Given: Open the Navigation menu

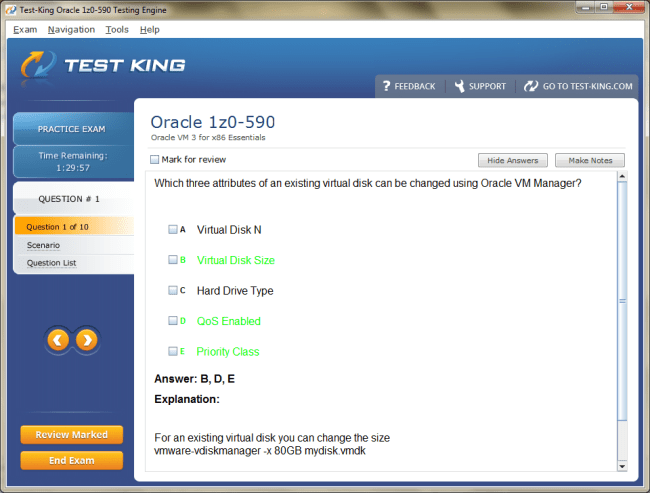Looking at the screenshot, I should click(x=71, y=29).
